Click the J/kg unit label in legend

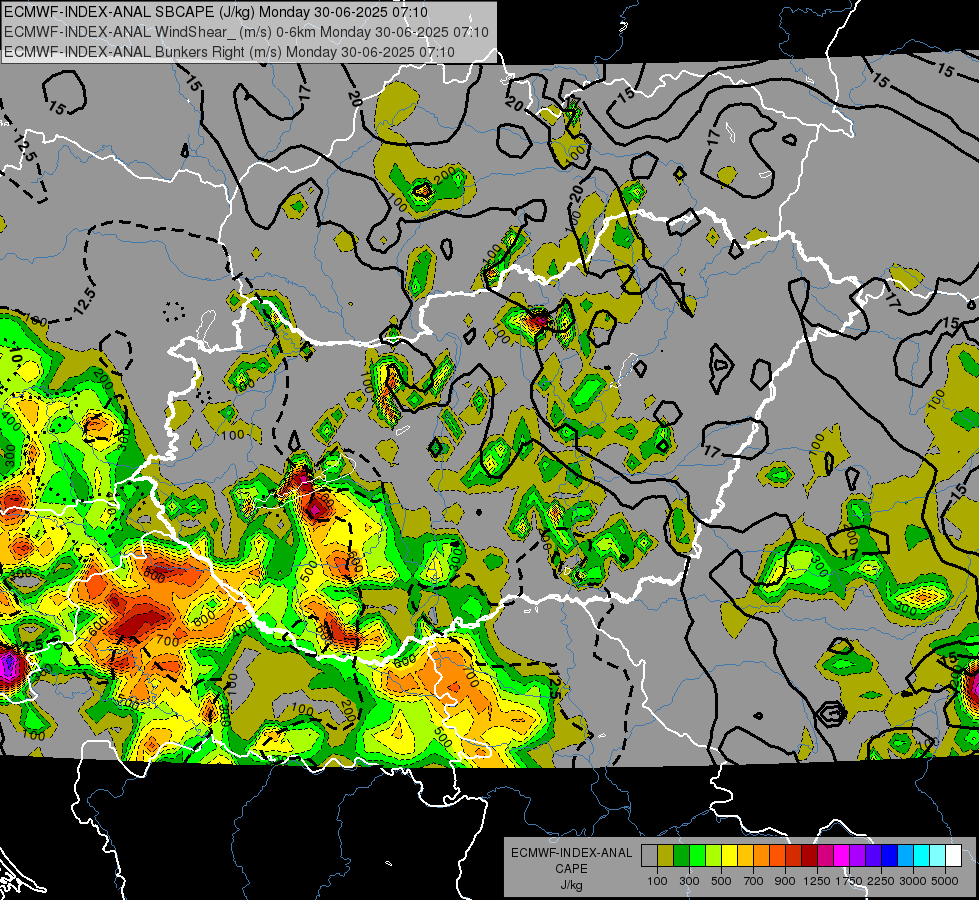(571, 885)
